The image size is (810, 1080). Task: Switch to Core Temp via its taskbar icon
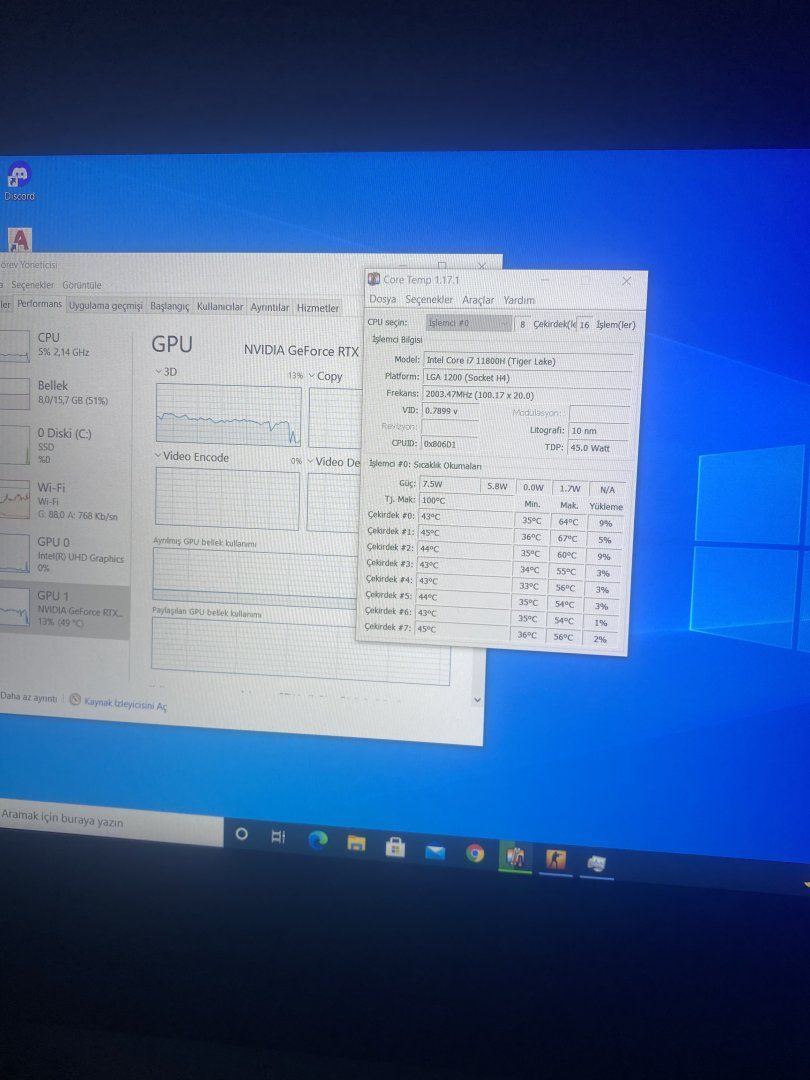[515, 858]
